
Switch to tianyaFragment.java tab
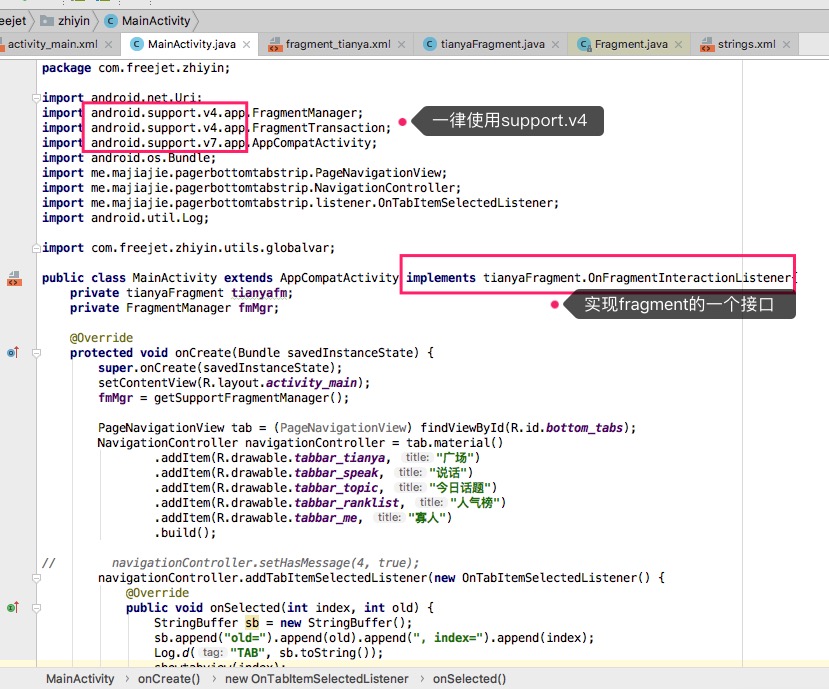click(492, 44)
